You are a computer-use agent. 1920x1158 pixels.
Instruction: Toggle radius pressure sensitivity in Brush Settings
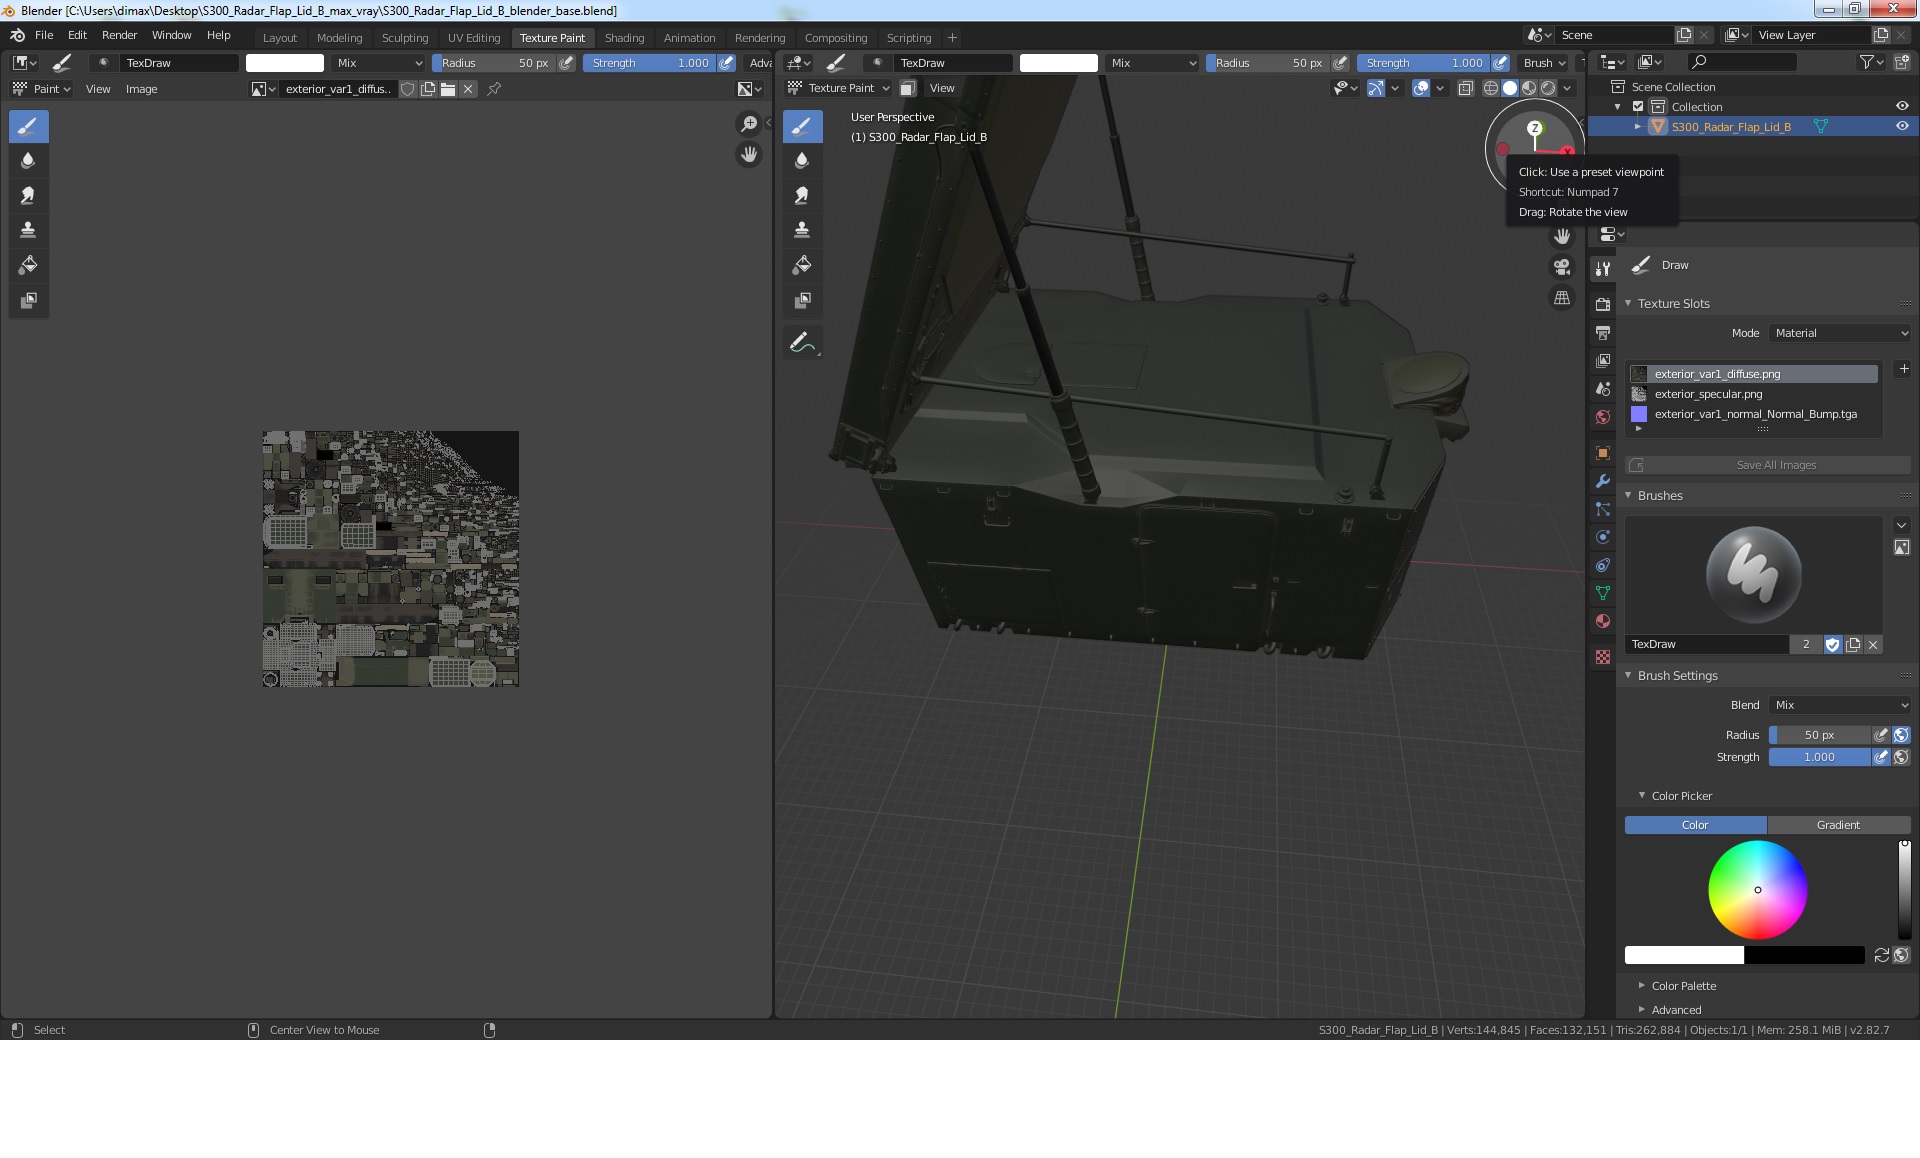[1880, 735]
